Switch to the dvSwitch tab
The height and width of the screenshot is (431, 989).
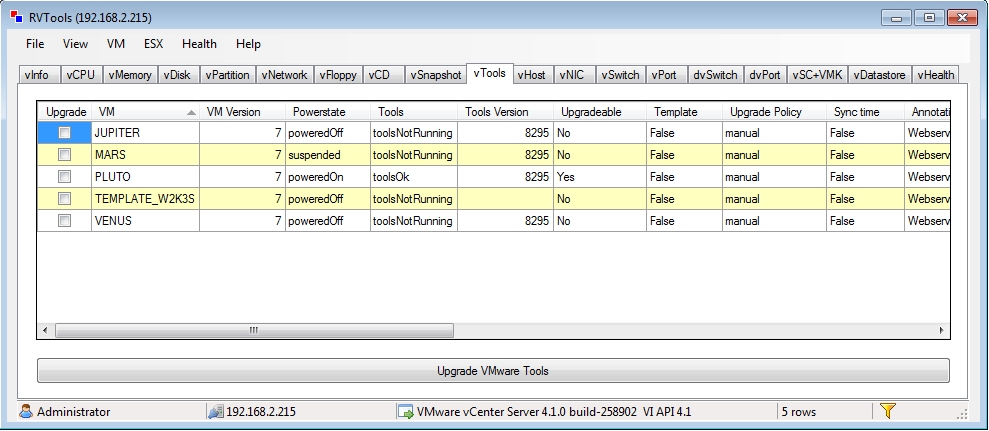coord(715,74)
